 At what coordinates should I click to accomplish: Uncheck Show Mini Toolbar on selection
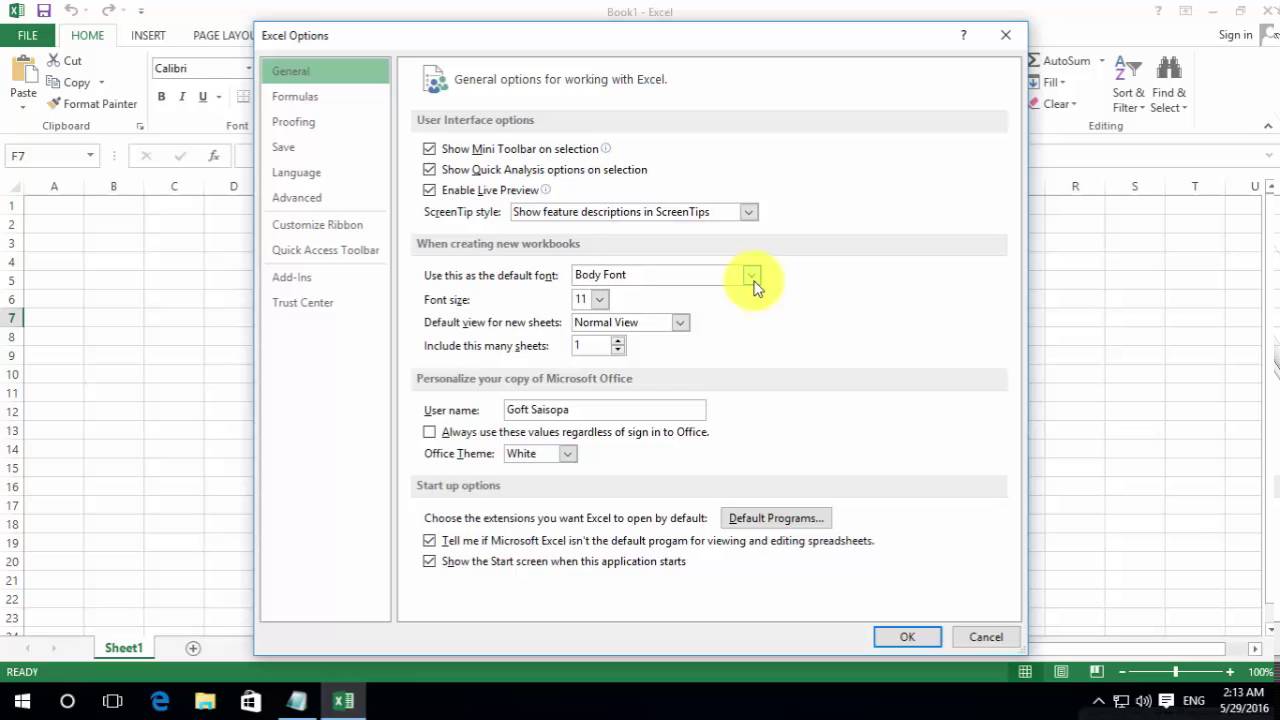pyautogui.click(x=430, y=149)
